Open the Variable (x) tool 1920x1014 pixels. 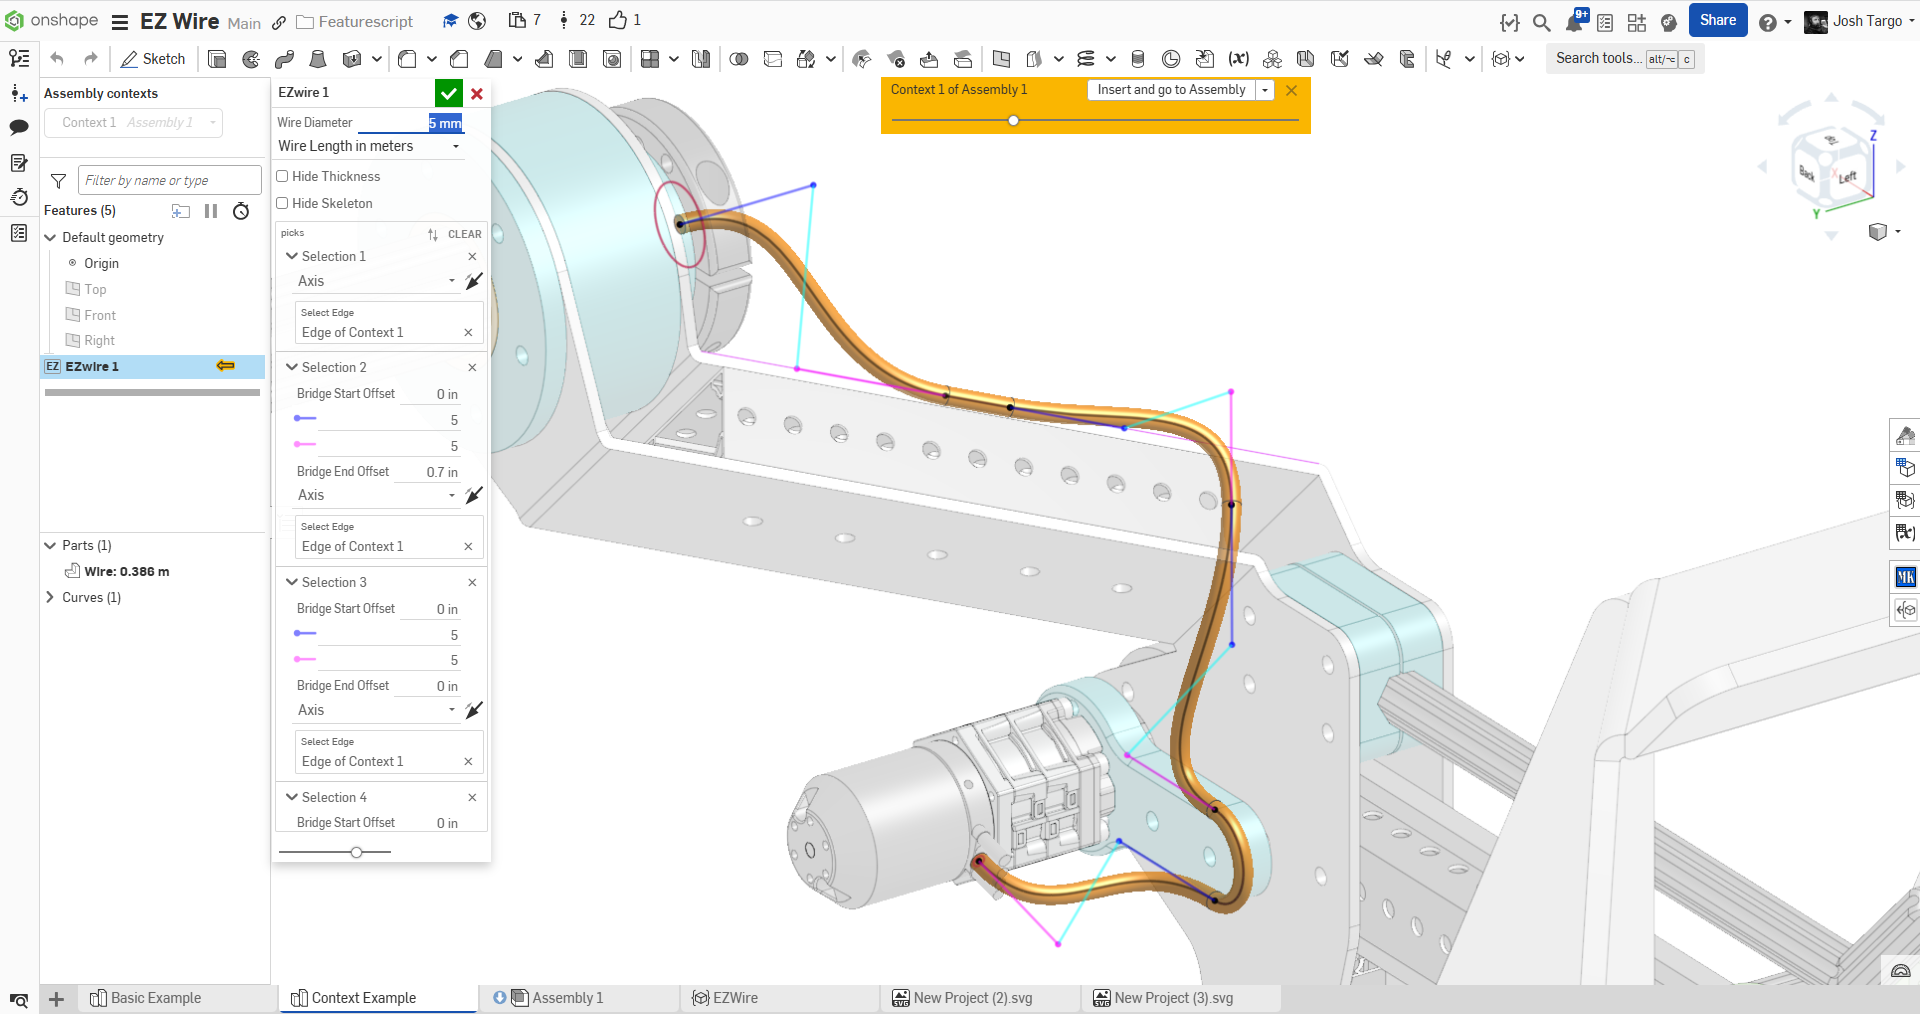point(1238,59)
